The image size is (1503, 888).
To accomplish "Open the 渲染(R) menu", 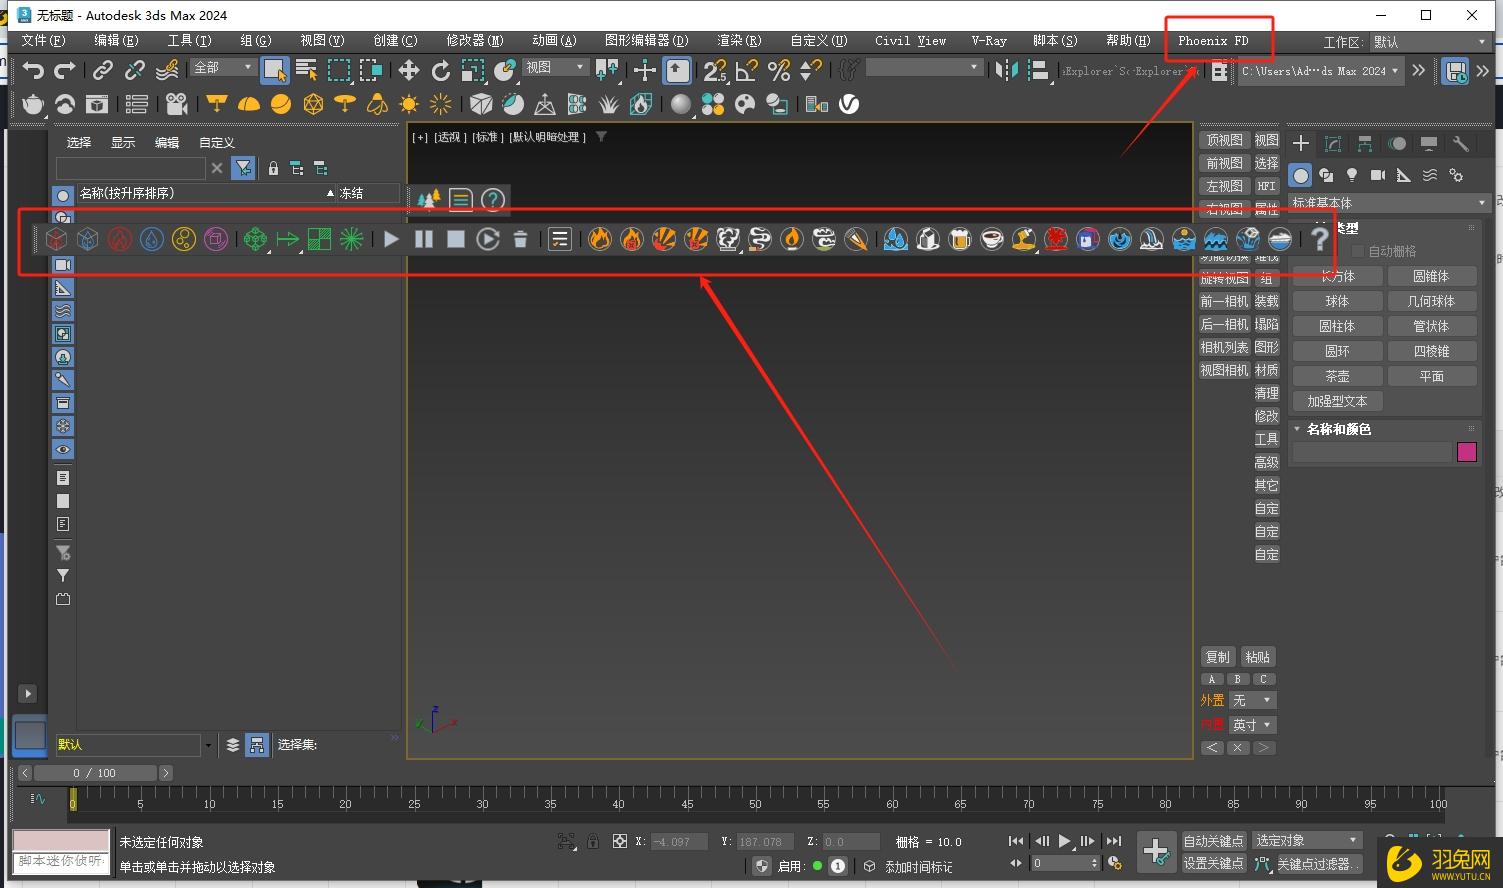I will (739, 41).
